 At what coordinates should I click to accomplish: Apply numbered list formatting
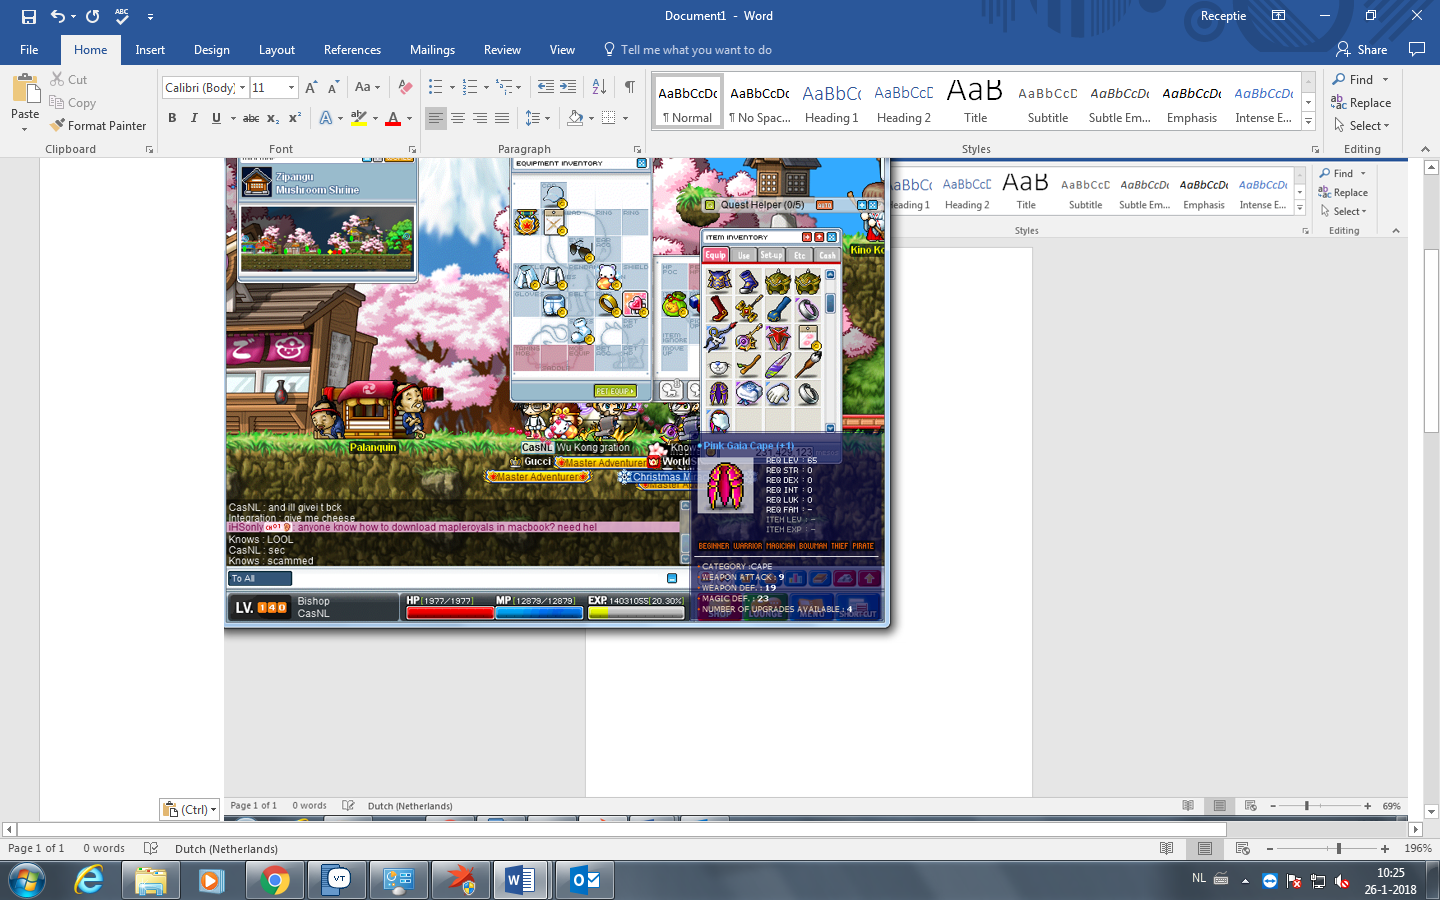[x=475, y=87]
